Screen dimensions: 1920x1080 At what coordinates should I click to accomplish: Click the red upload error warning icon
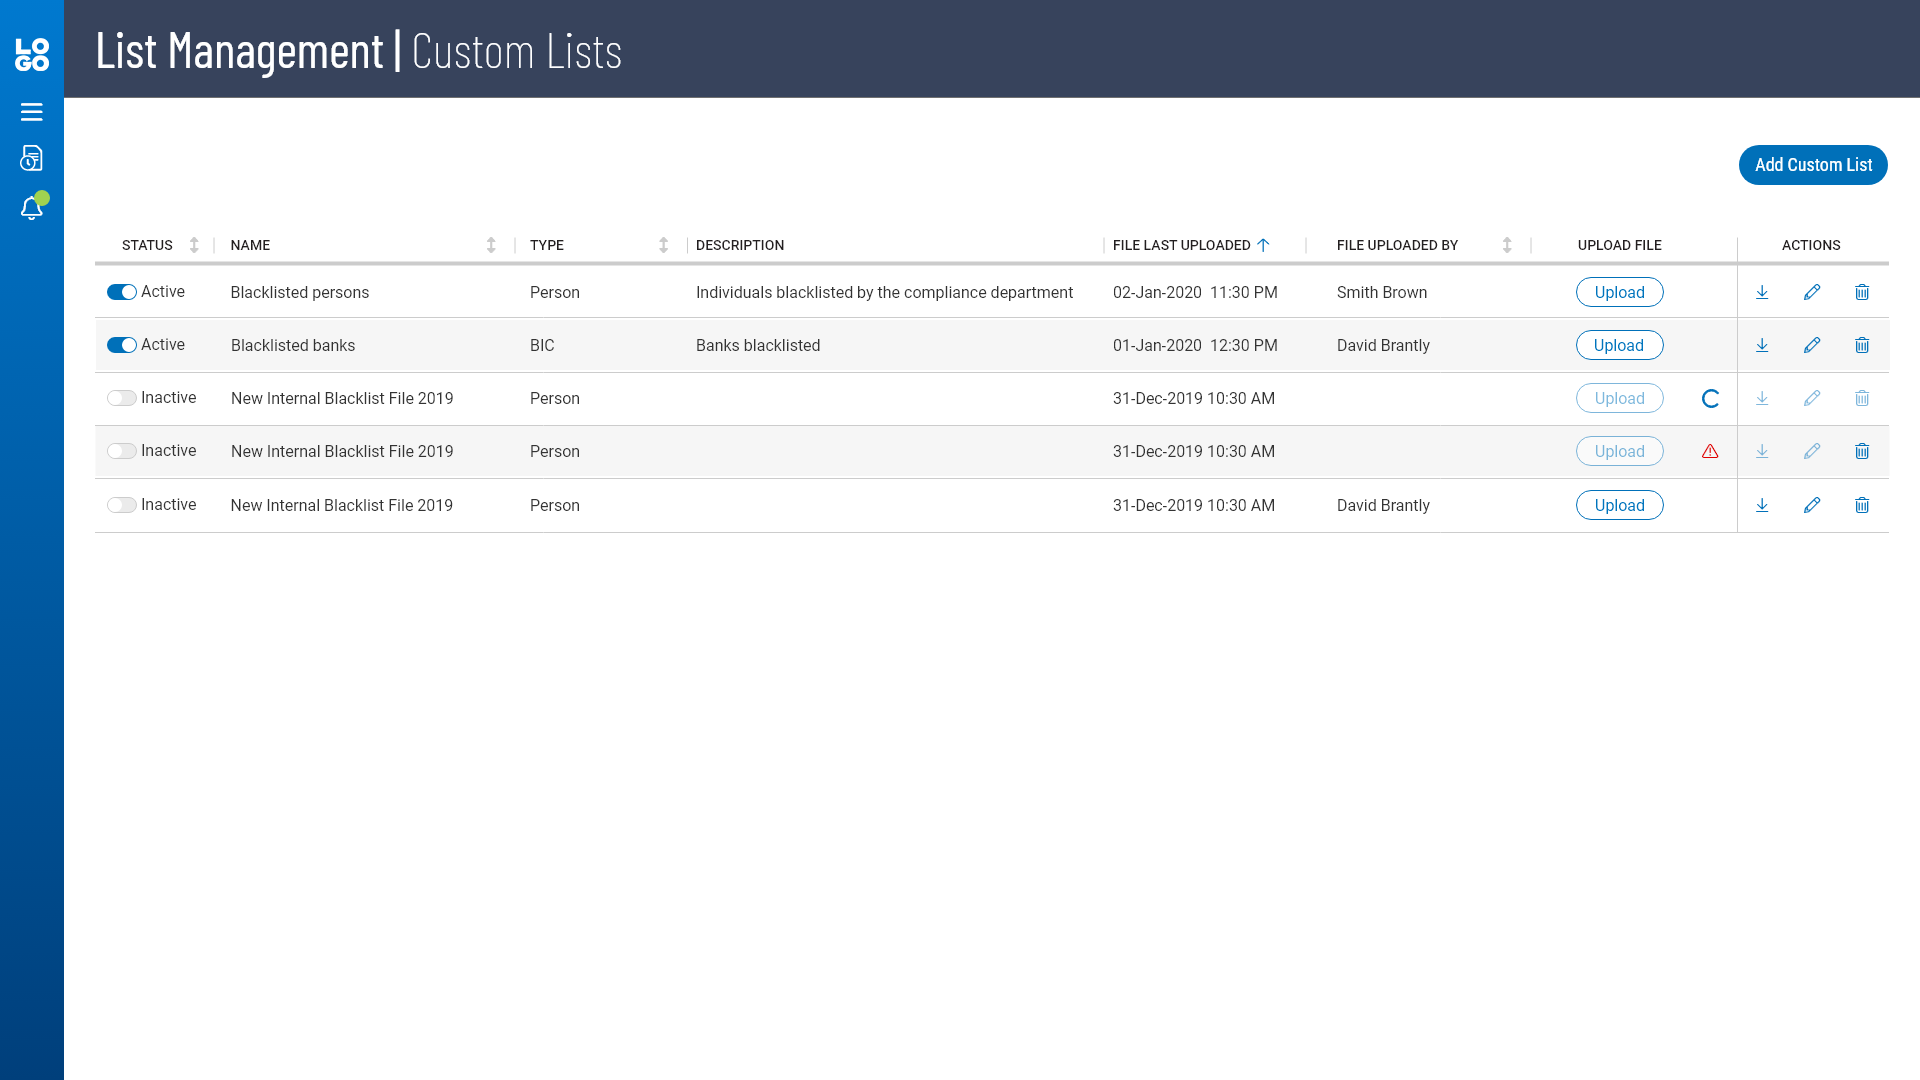[x=1710, y=451]
